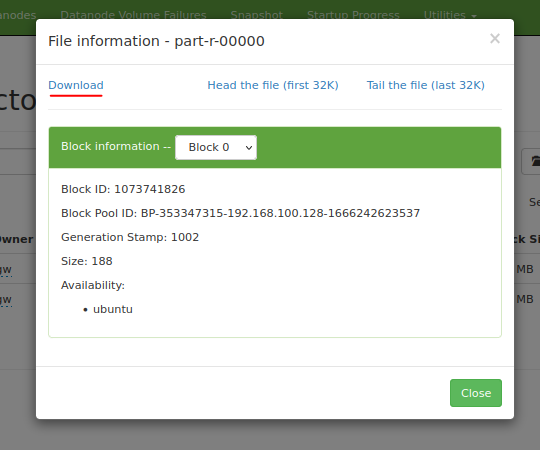Click the ubuntu availability entry
Image resolution: width=540 pixels, height=450 pixels.
[113, 309]
